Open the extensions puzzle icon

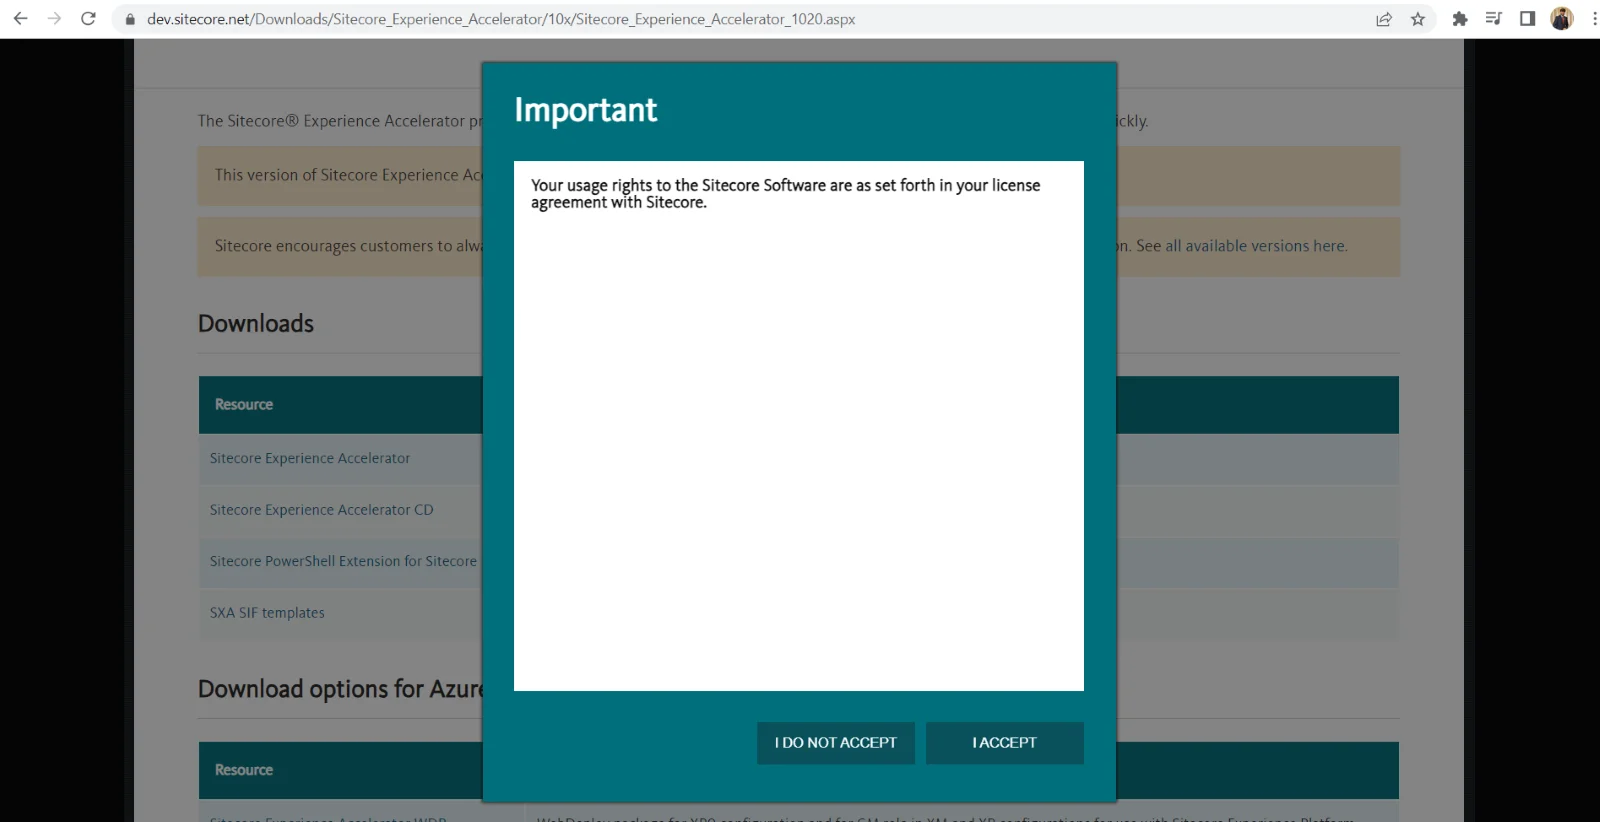pos(1460,19)
